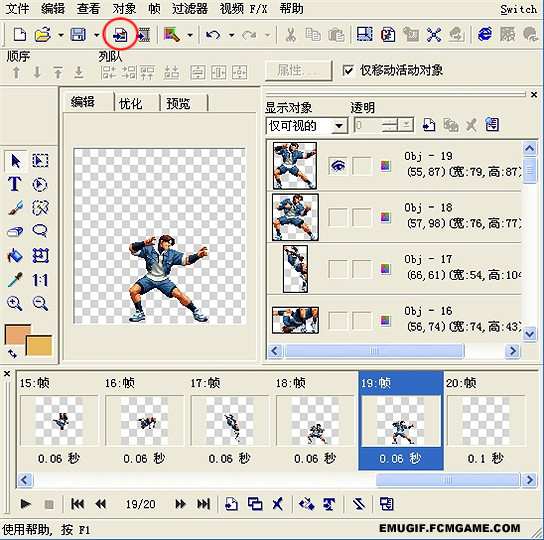Open the 编辑 menu
Screen dimensions: 544x540
coord(53,9)
